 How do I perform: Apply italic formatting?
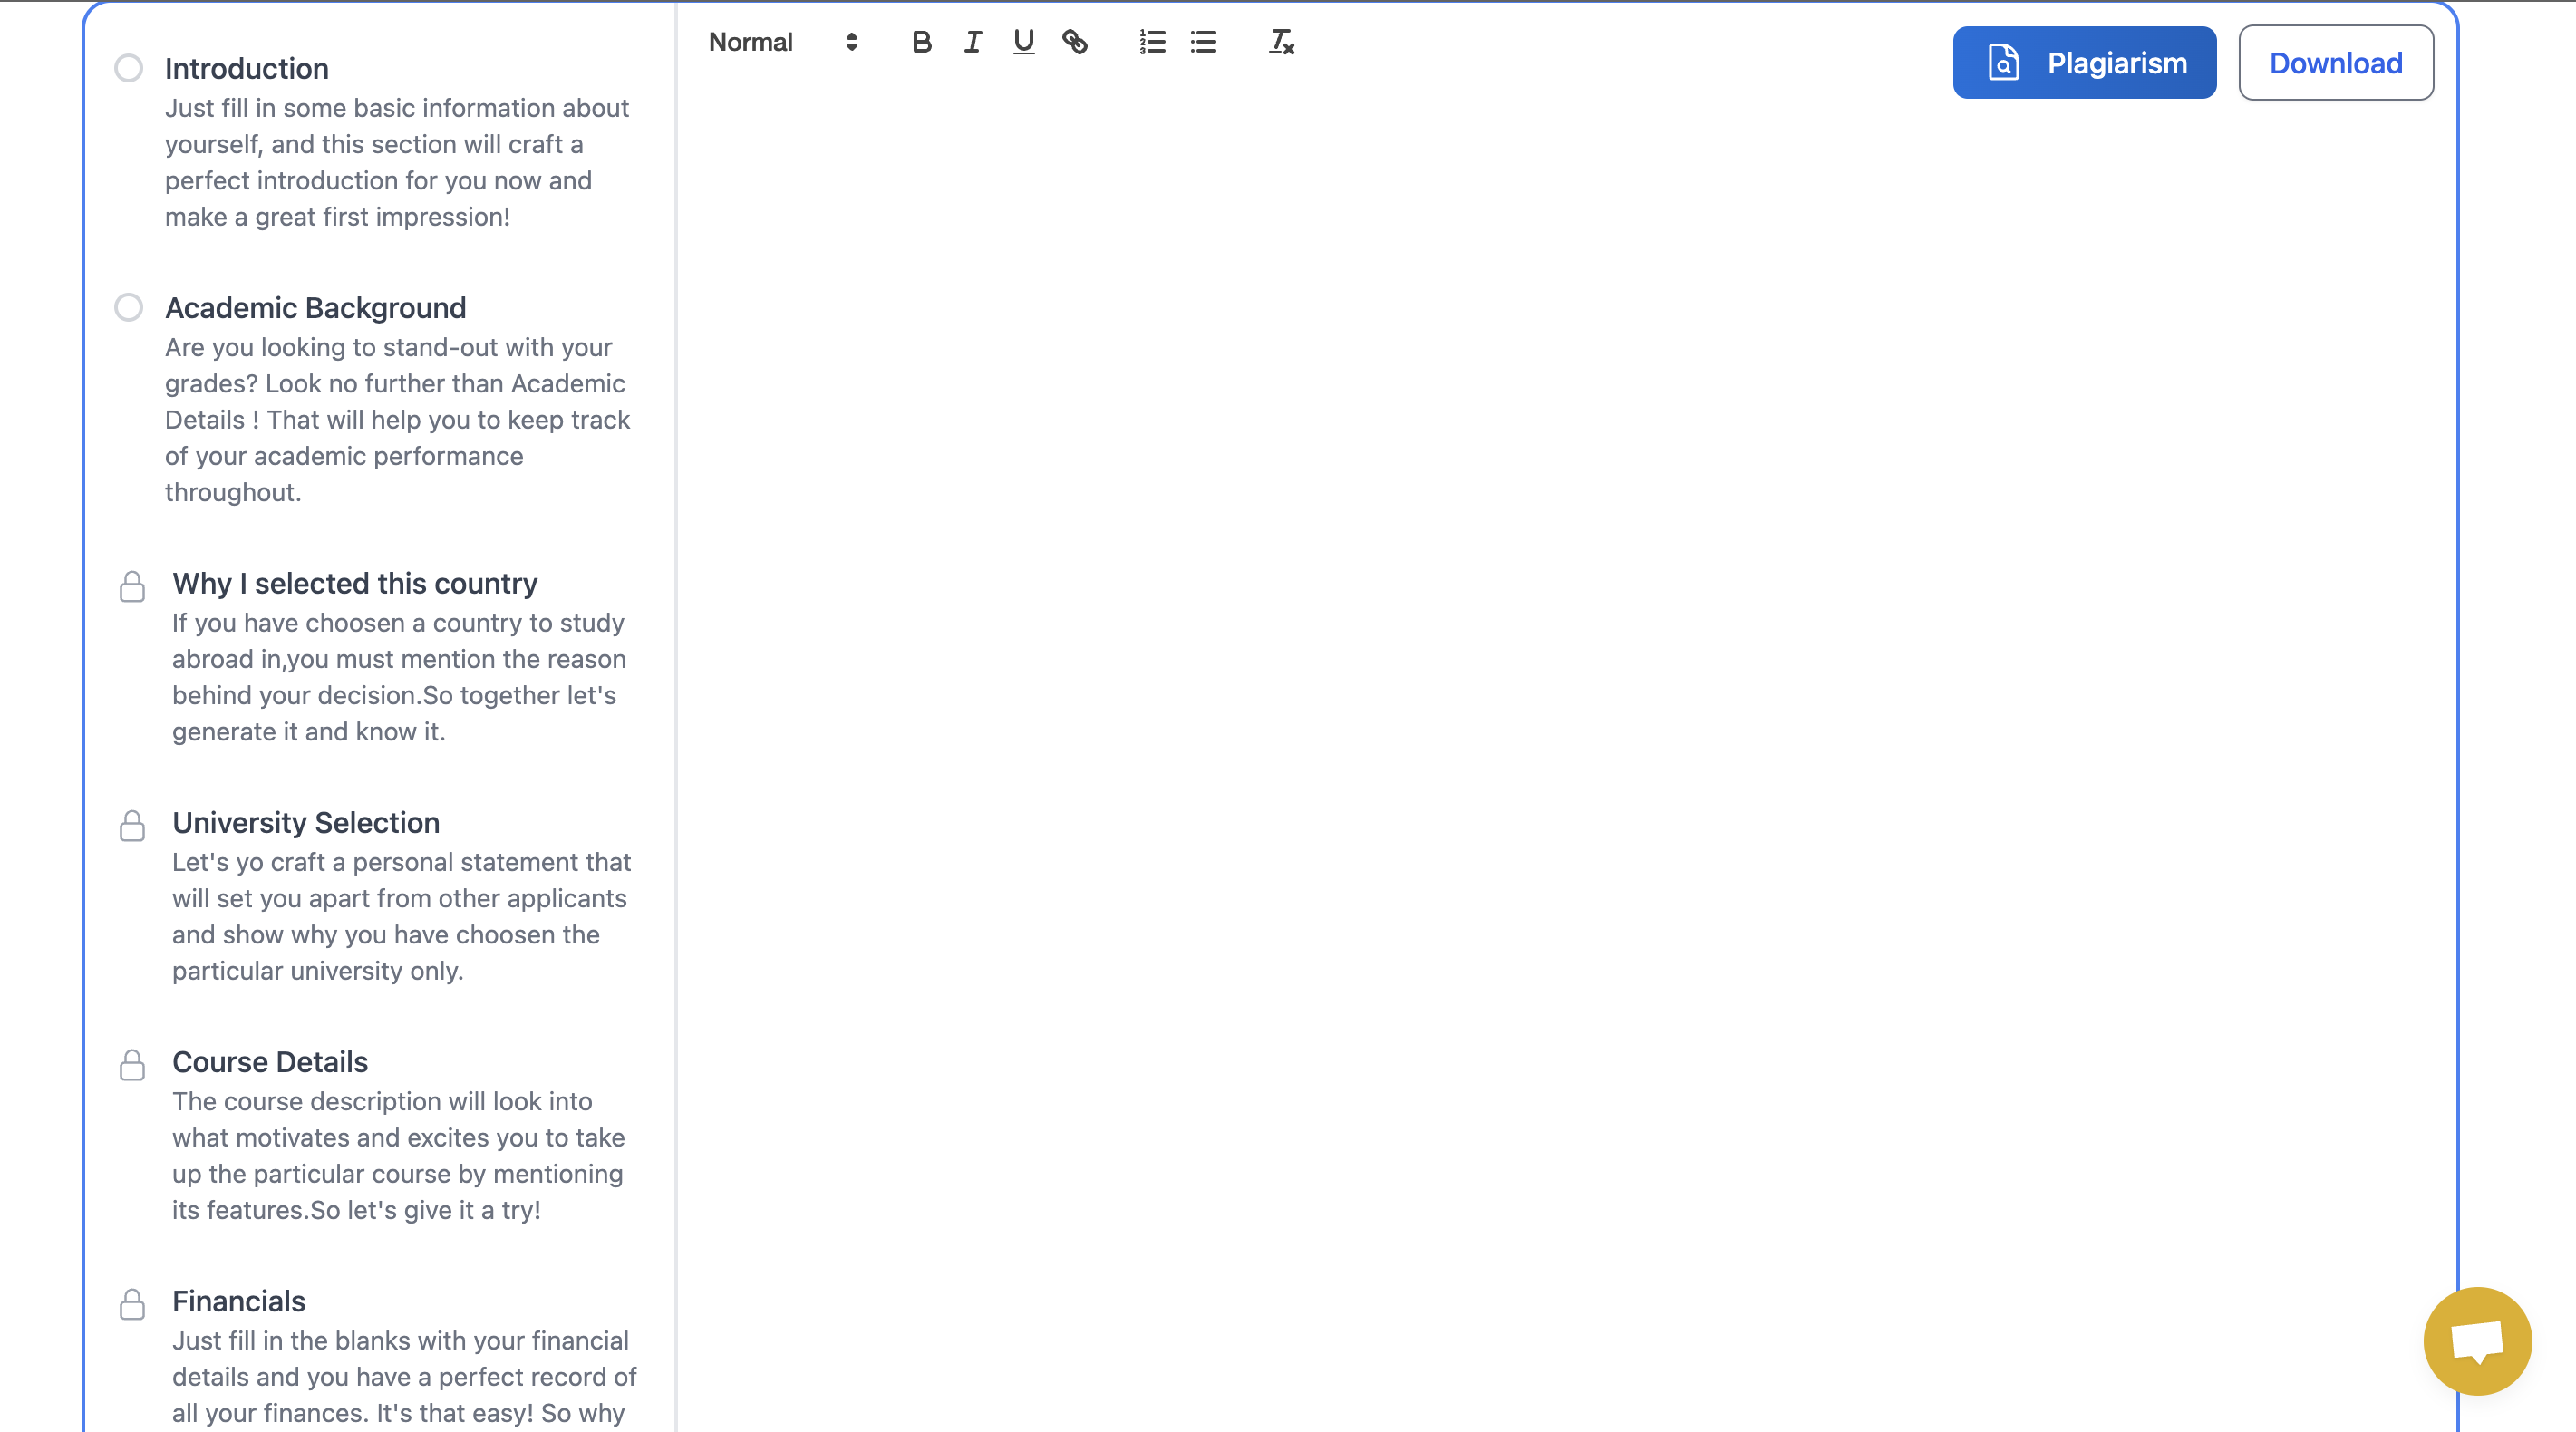(x=972, y=42)
